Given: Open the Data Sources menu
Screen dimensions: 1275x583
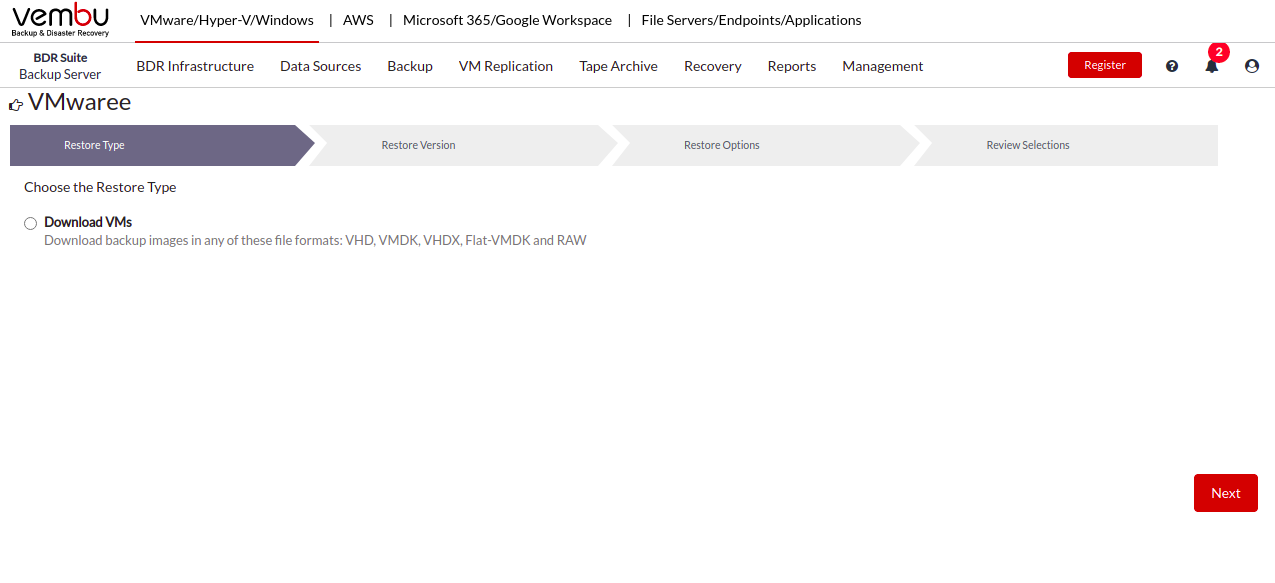Looking at the screenshot, I should coord(320,66).
